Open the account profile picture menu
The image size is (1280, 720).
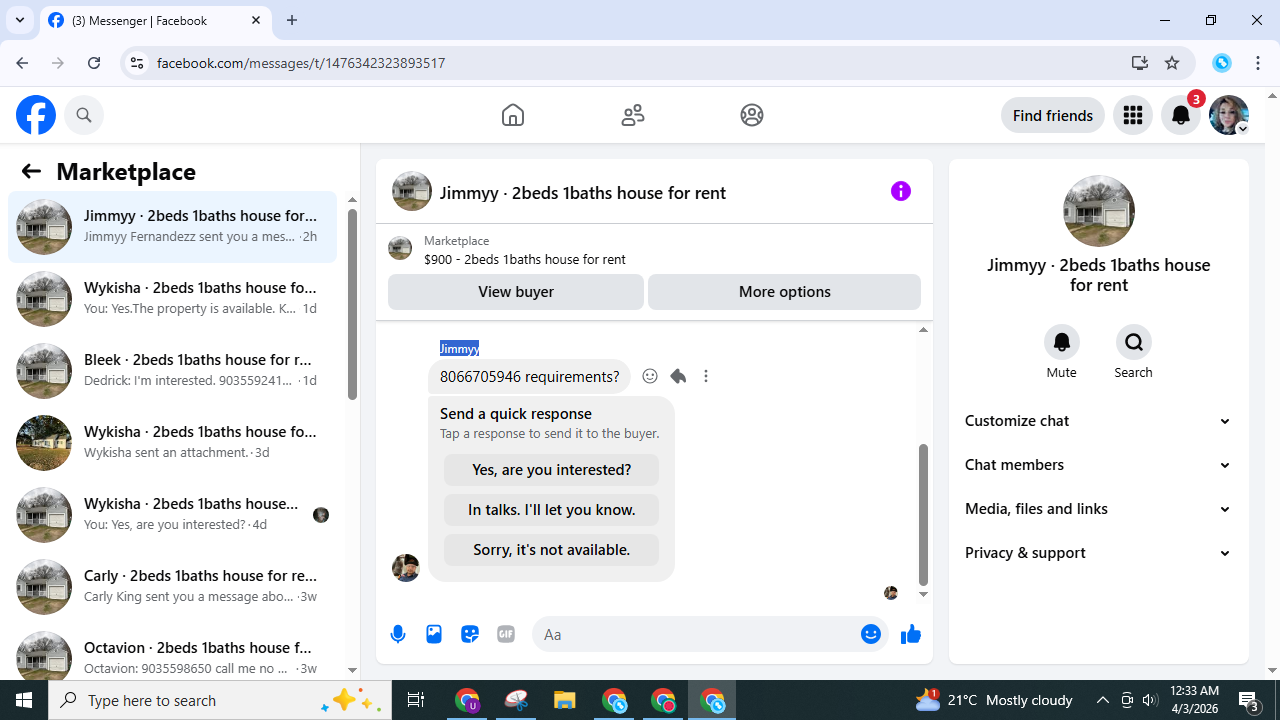(x=1229, y=115)
